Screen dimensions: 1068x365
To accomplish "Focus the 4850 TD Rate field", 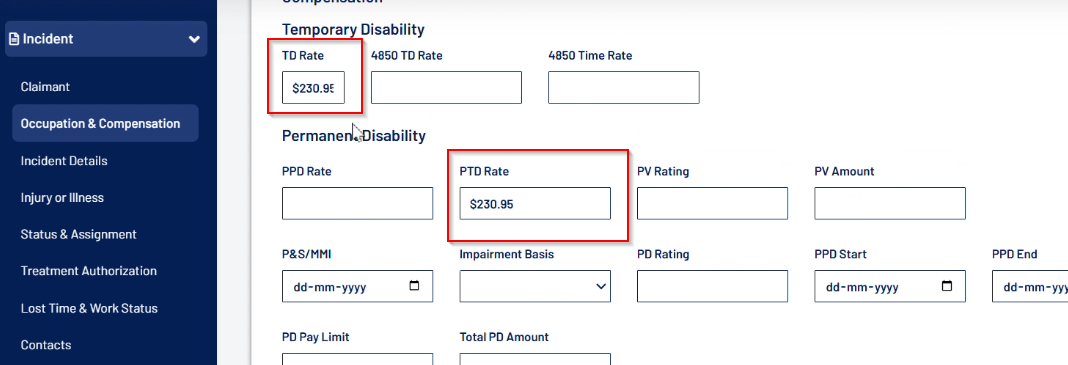I will [446, 88].
